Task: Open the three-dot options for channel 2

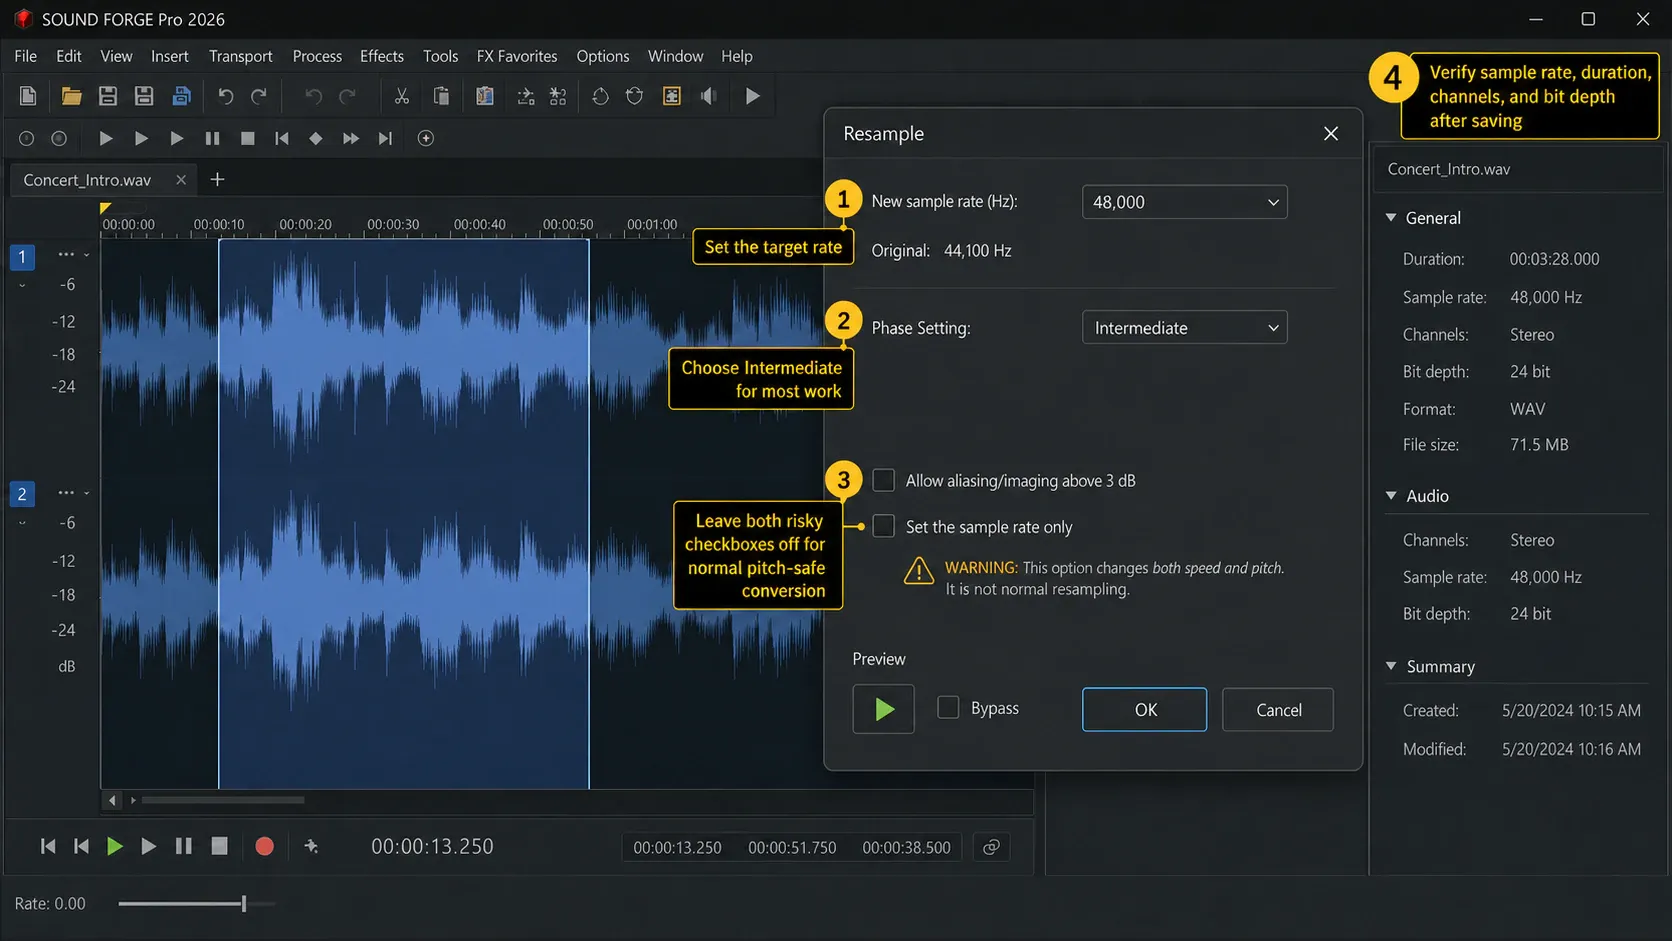Action: coord(66,492)
